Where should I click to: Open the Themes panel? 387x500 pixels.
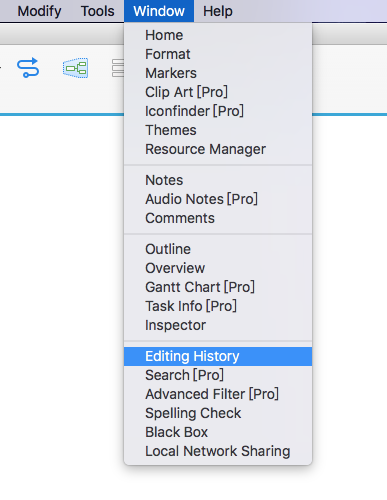(x=218, y=130)
